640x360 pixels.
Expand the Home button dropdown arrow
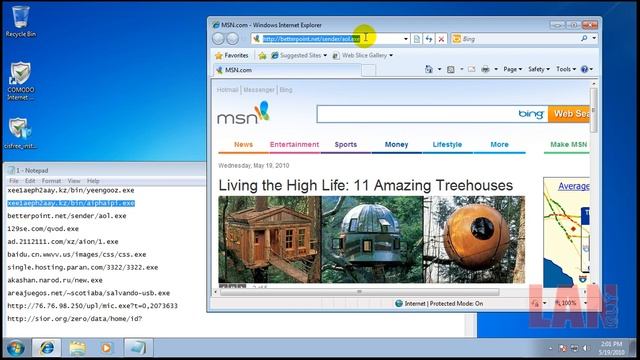pos(440,69)
